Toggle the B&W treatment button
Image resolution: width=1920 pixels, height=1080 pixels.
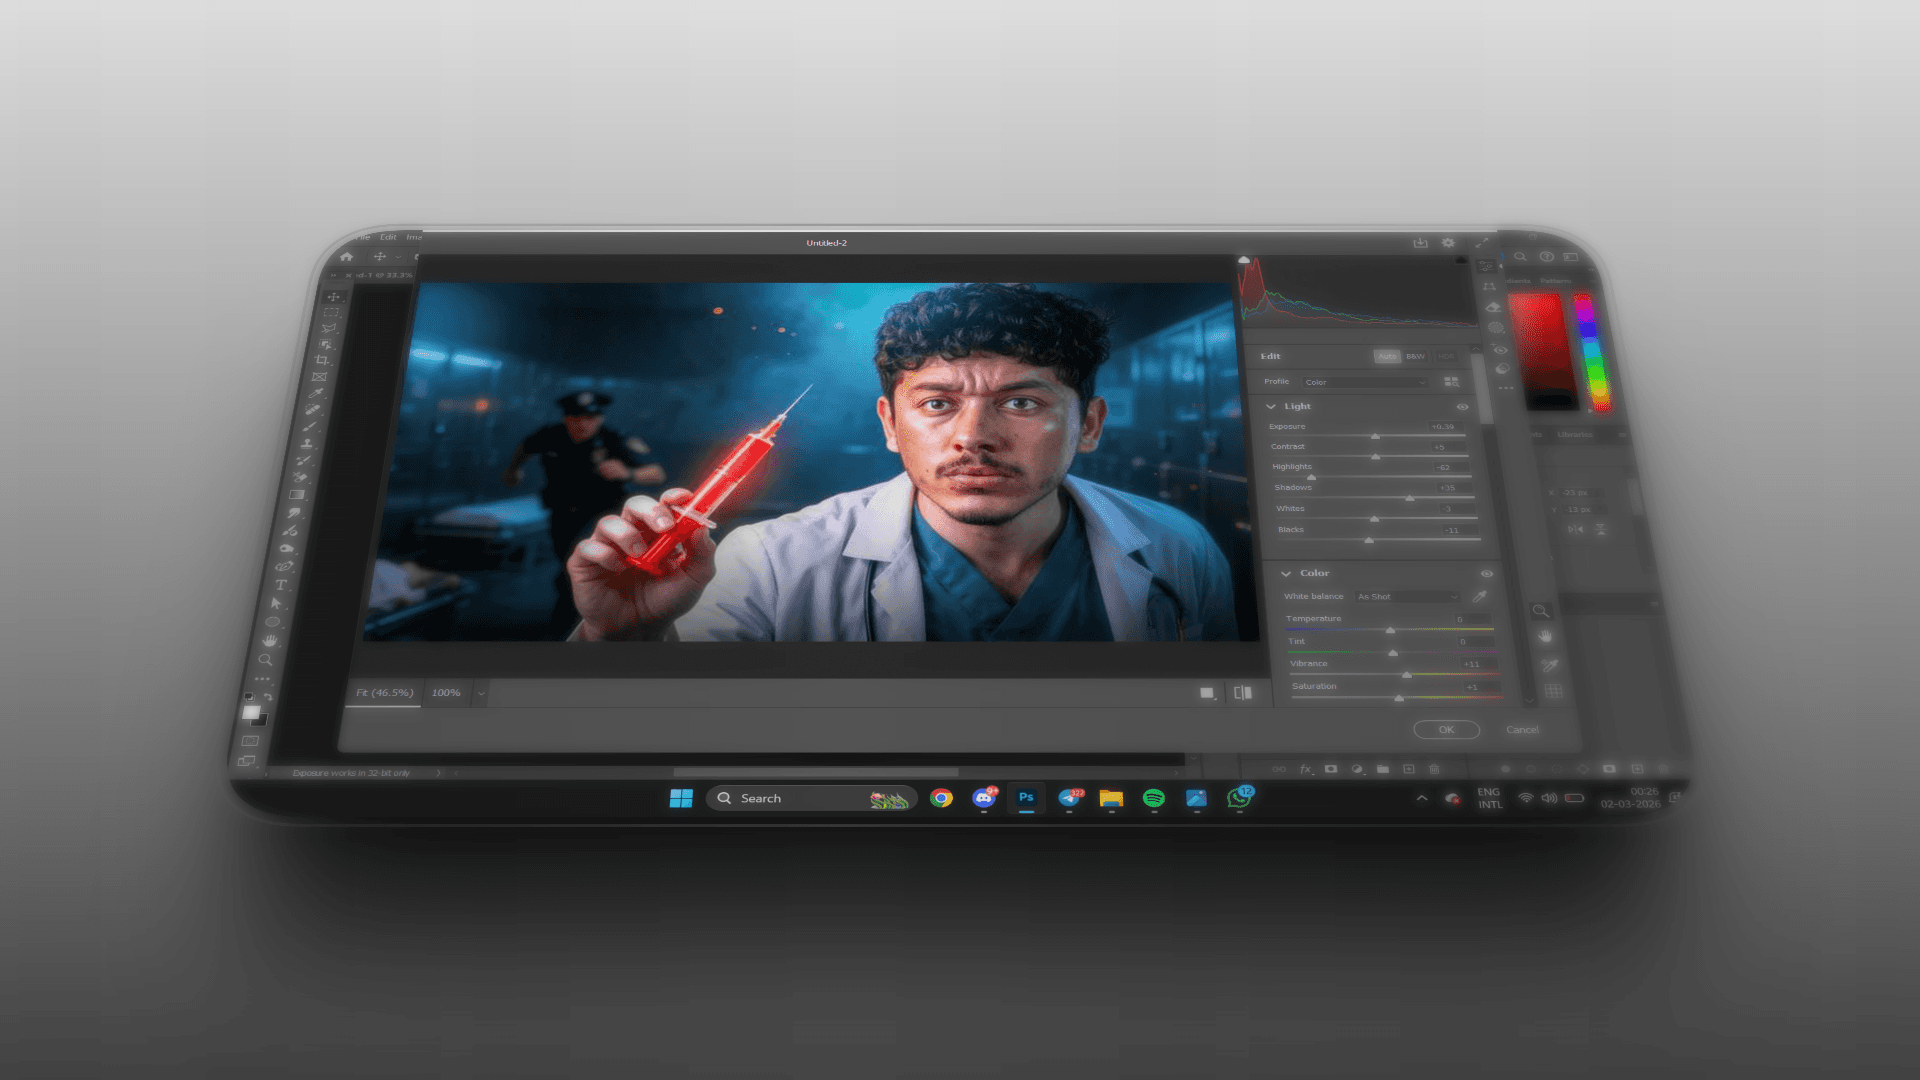click(1415, 357)
